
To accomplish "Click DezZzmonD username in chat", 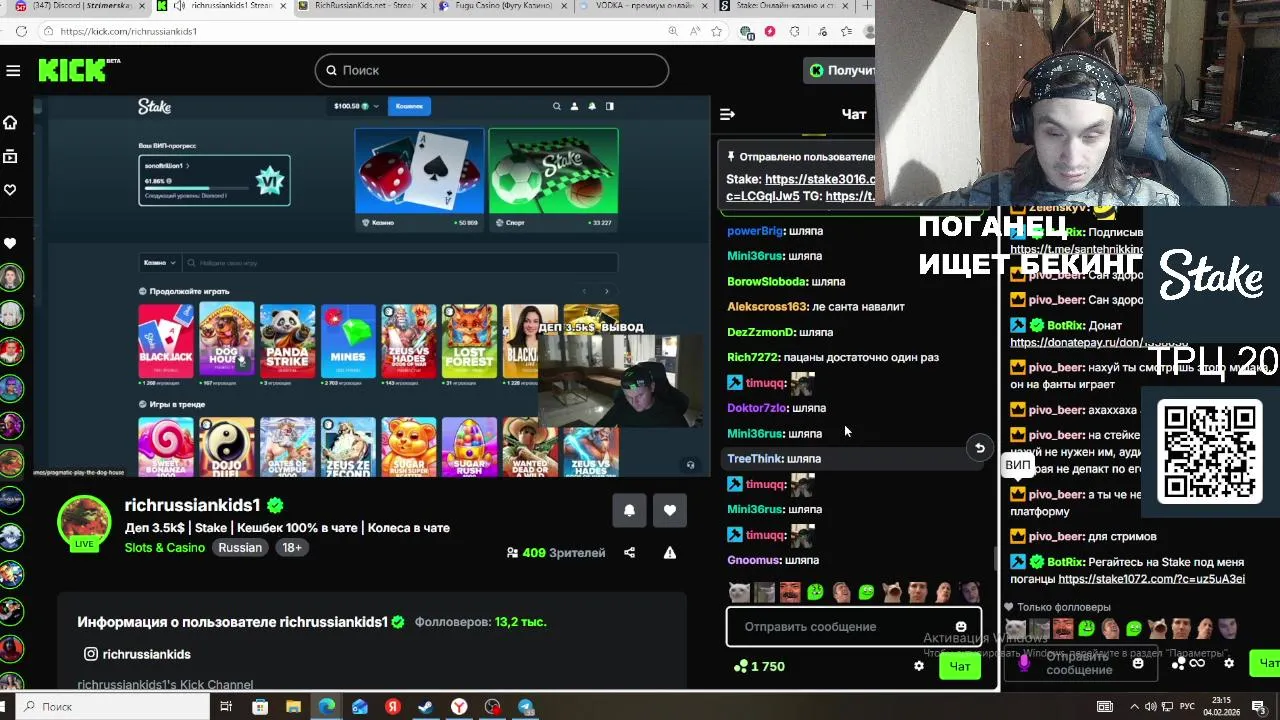I will (761, 332).
